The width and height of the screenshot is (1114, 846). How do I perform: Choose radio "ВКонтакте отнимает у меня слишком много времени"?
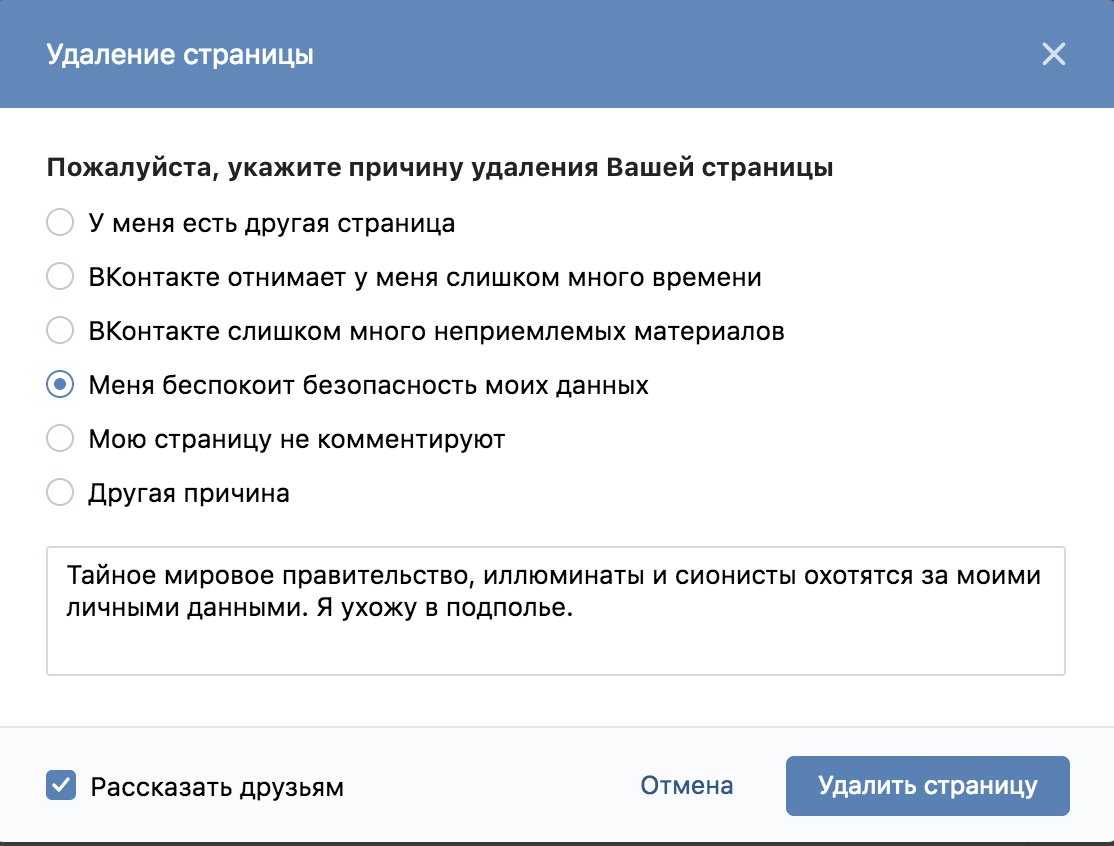click(61, 277)
